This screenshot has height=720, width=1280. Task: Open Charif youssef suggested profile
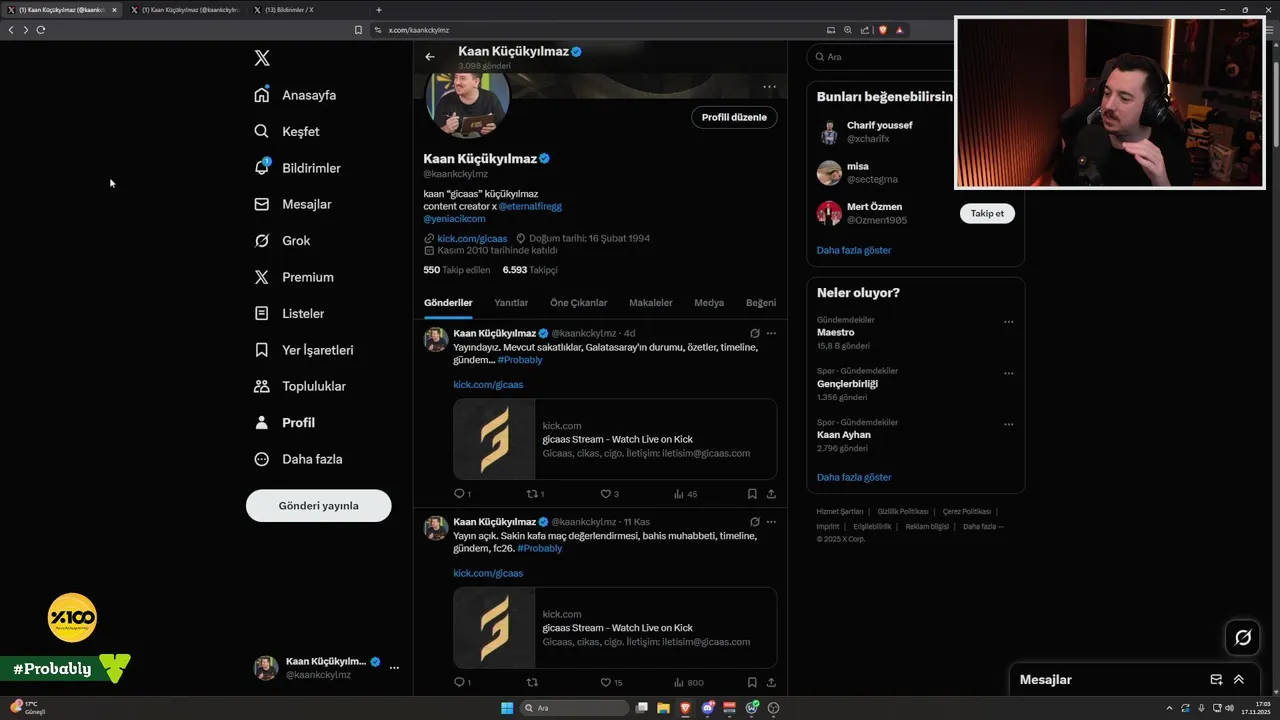tap(879, 132)
